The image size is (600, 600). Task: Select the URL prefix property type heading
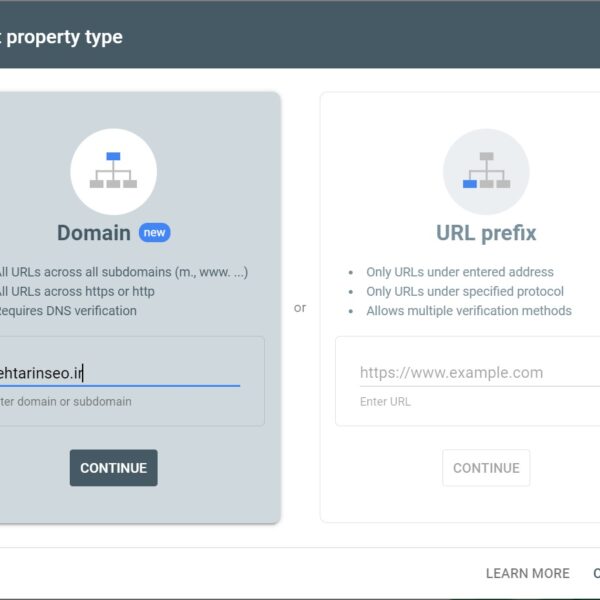486,233
